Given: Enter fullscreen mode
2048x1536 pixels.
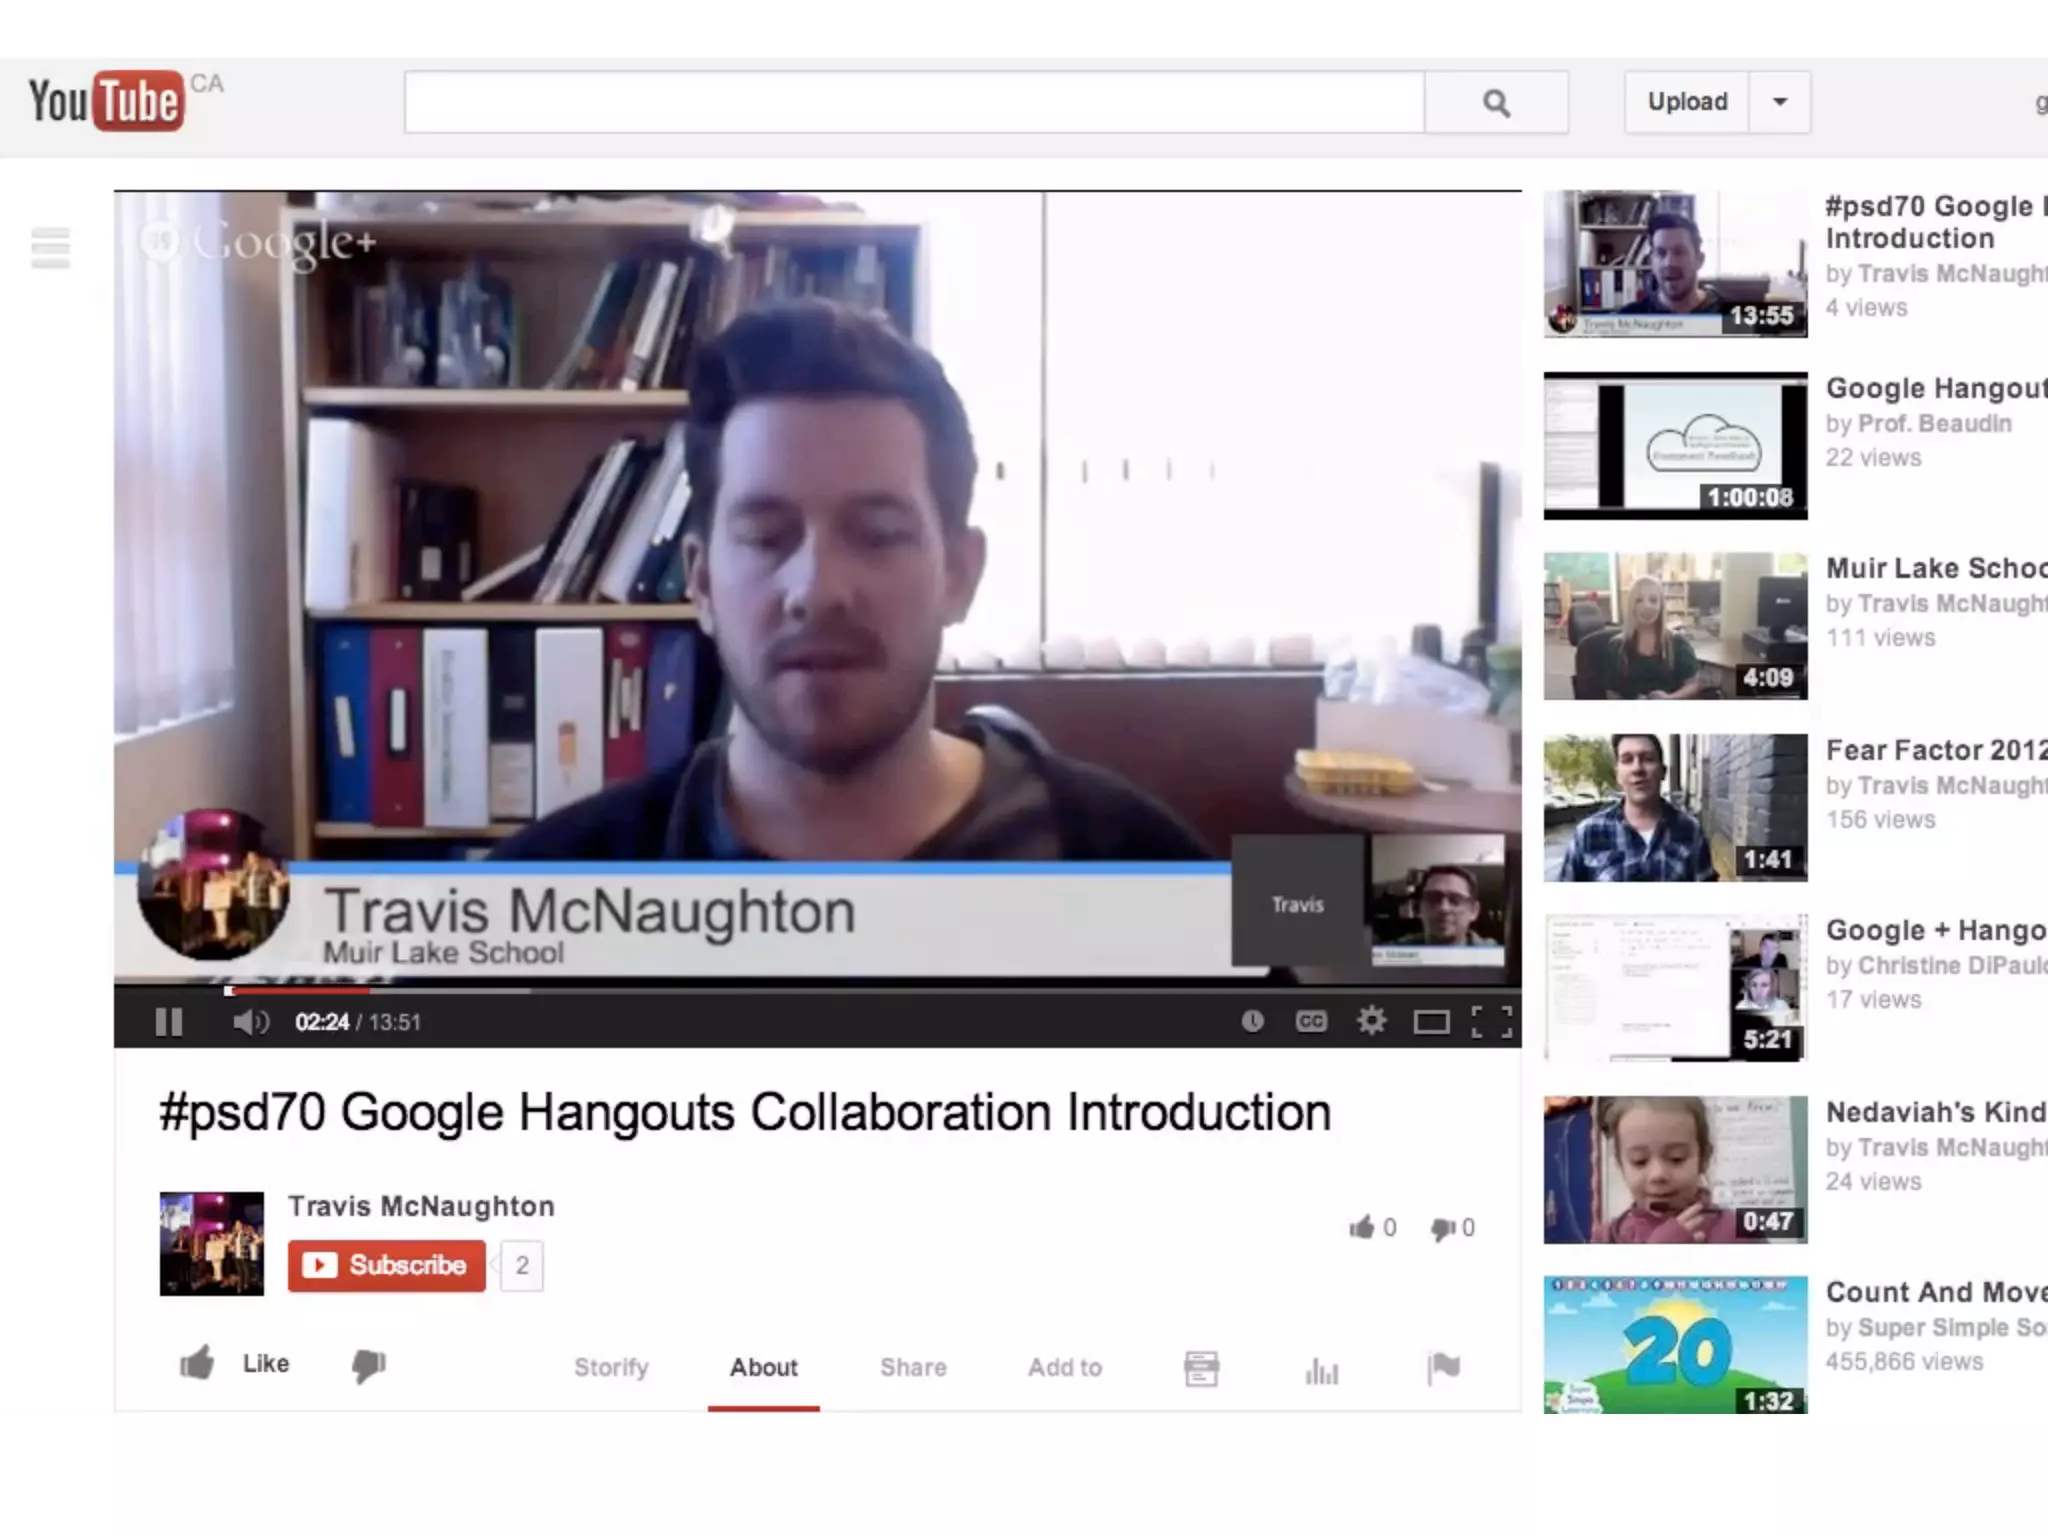Looking at the screenshot, I should tap(1491, 1022).
